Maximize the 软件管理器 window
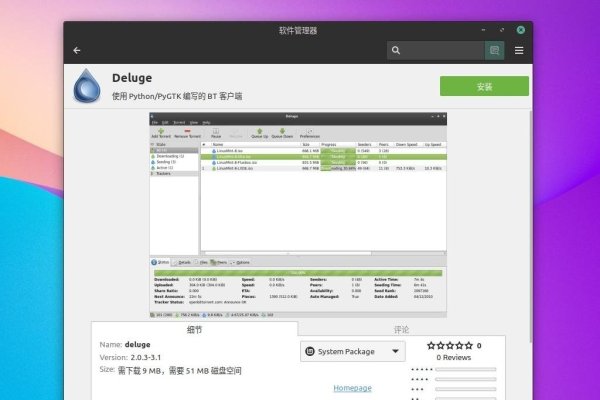This screenshot has height=400, width=600. [502, 30]
